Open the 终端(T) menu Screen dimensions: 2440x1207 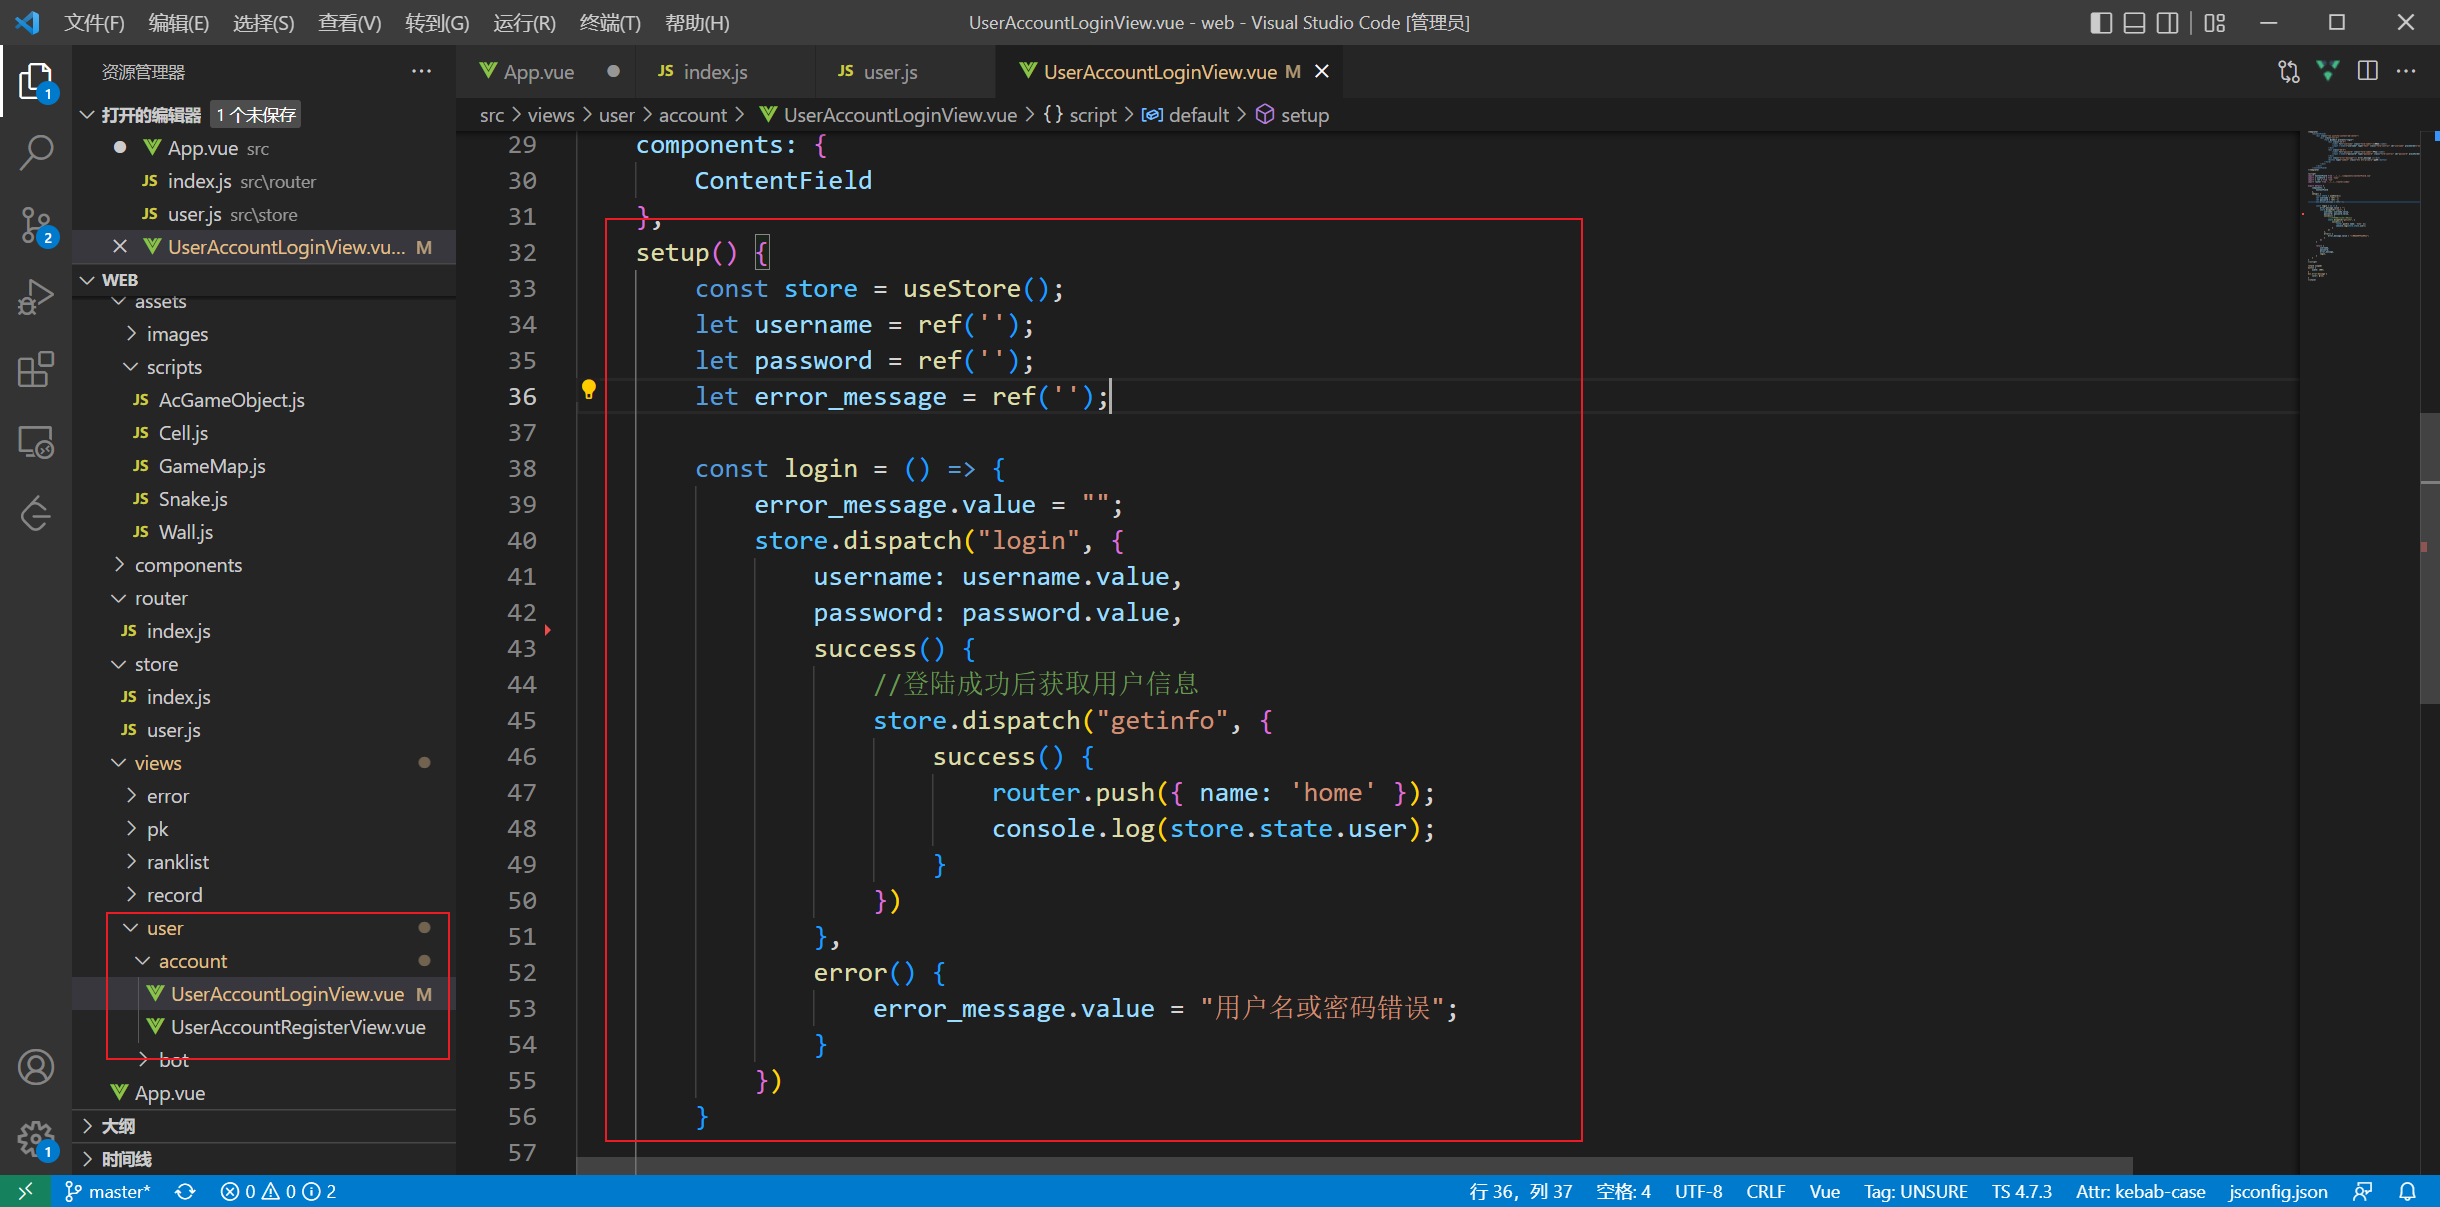click(x=609, y=22)
